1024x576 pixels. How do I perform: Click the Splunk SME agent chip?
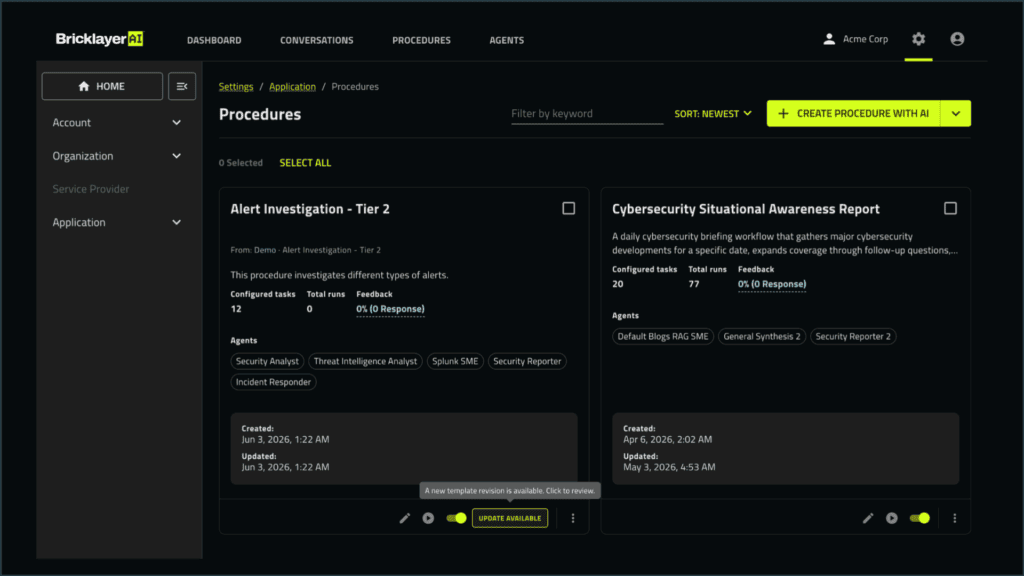click(455, 361)
